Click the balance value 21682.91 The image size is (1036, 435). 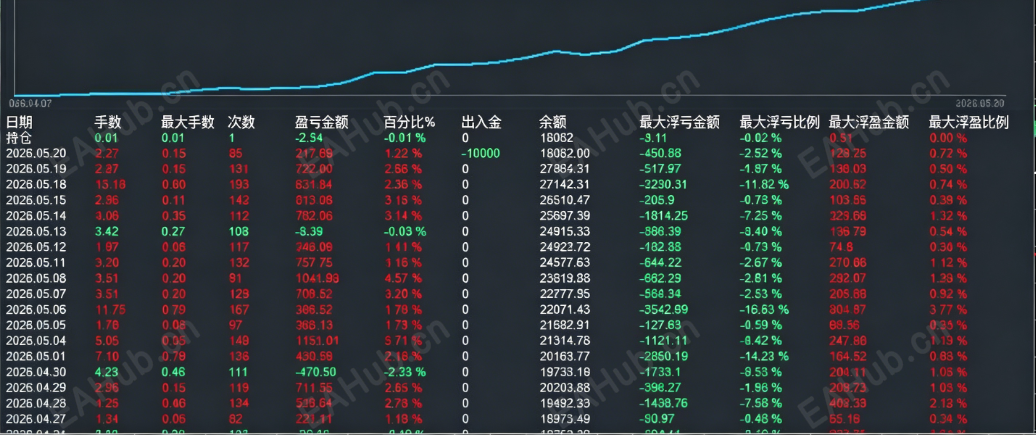(564, 325)
